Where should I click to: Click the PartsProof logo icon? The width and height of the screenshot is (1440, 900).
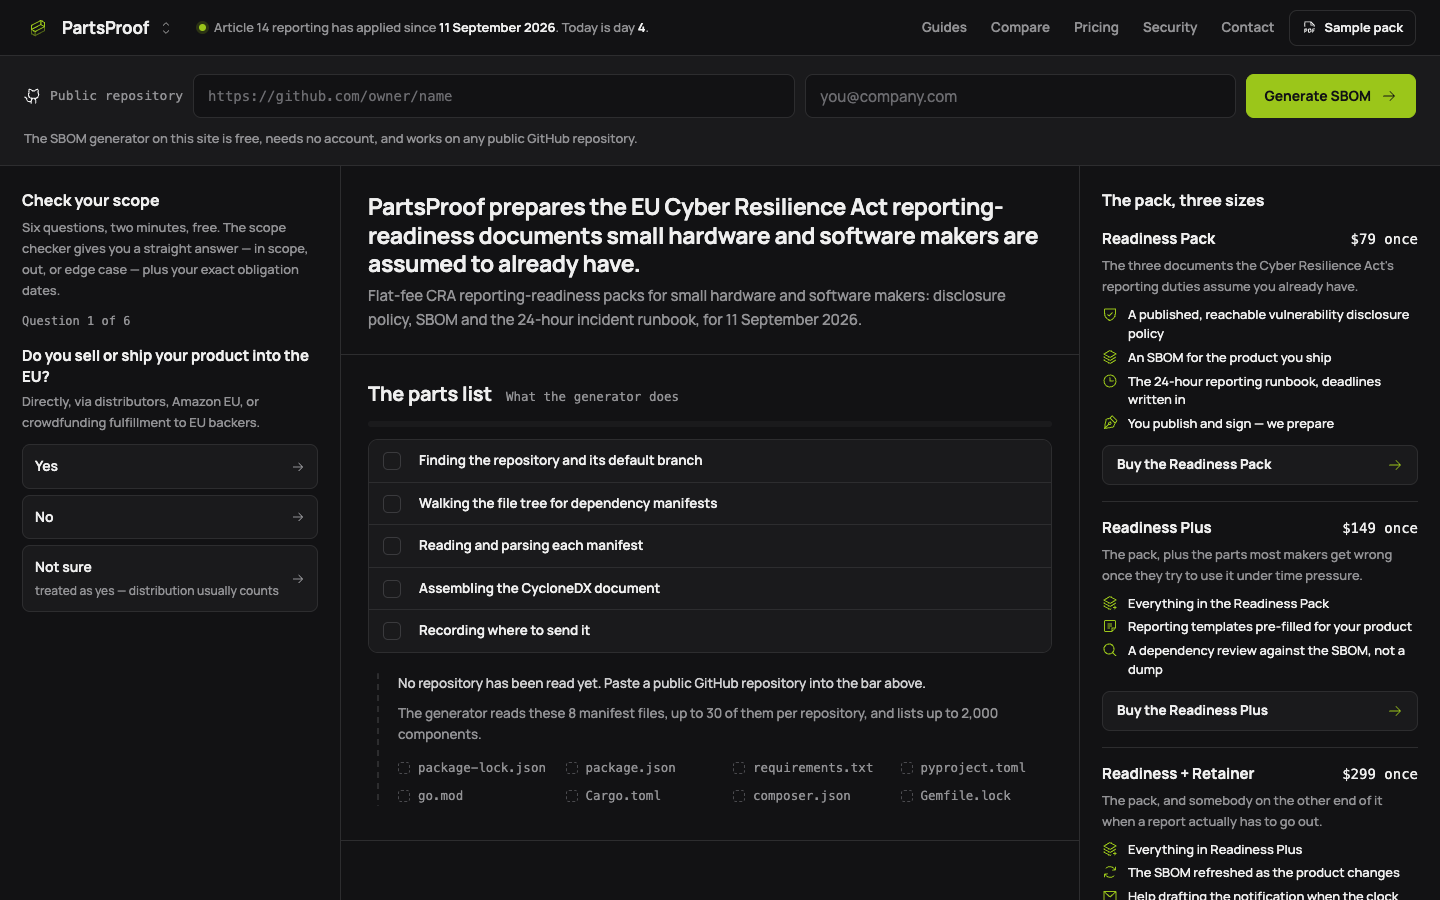pyautogui.click(x=38, y=28)
